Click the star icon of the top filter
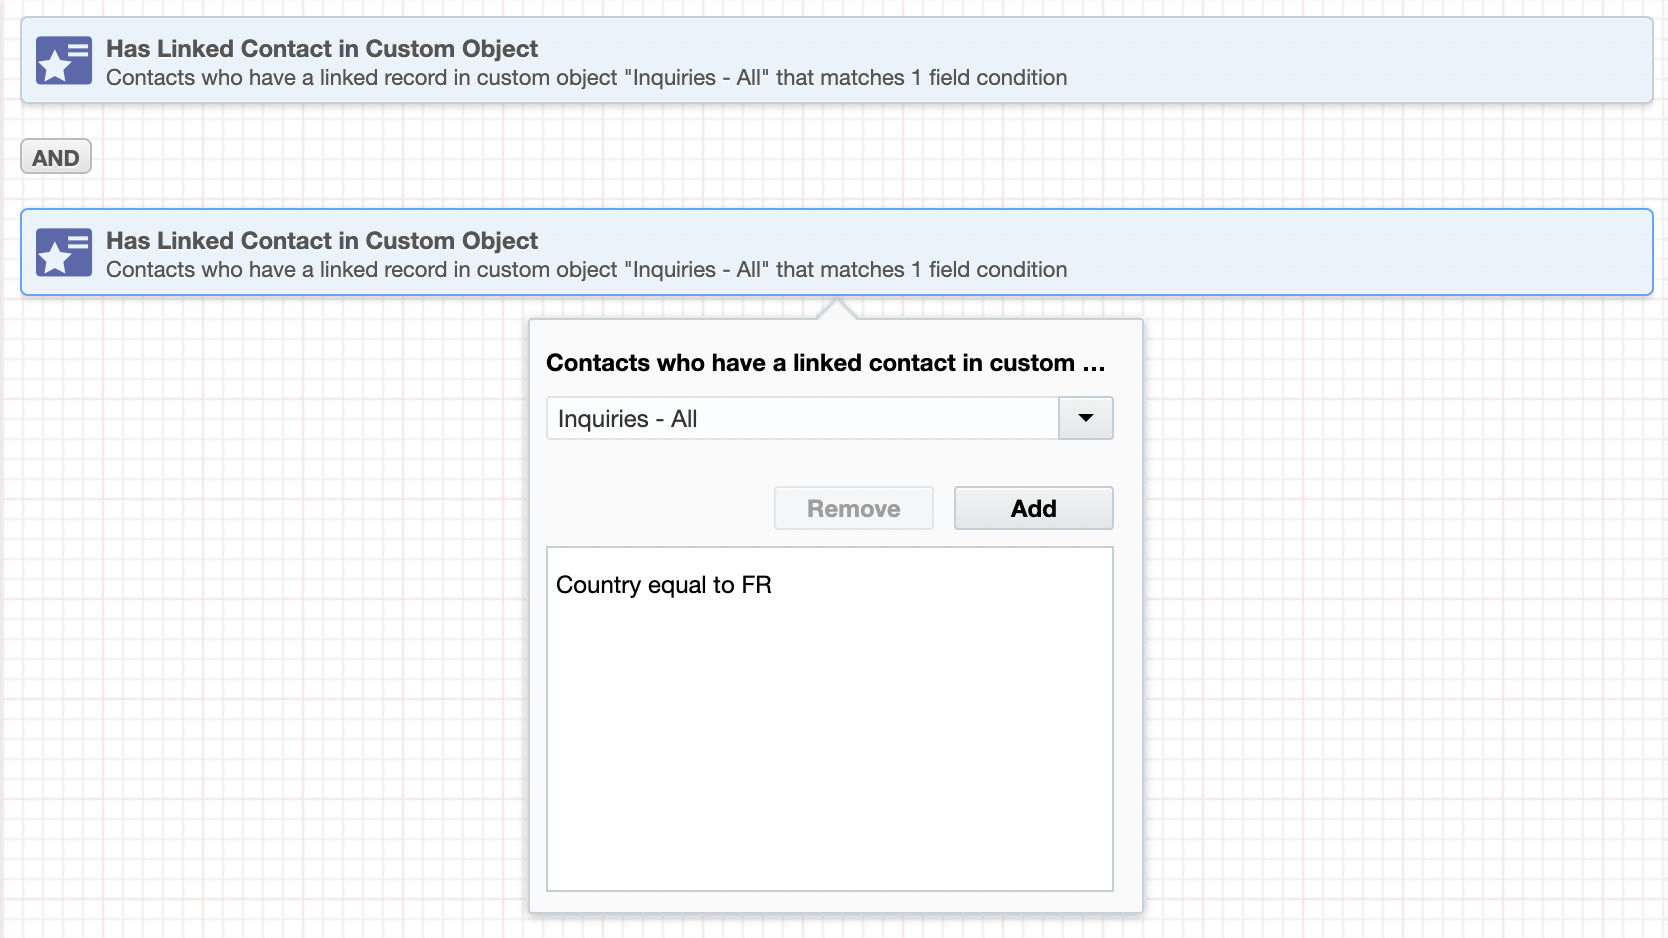Viewport: 1668px width, 938px height. click(63, 61)
